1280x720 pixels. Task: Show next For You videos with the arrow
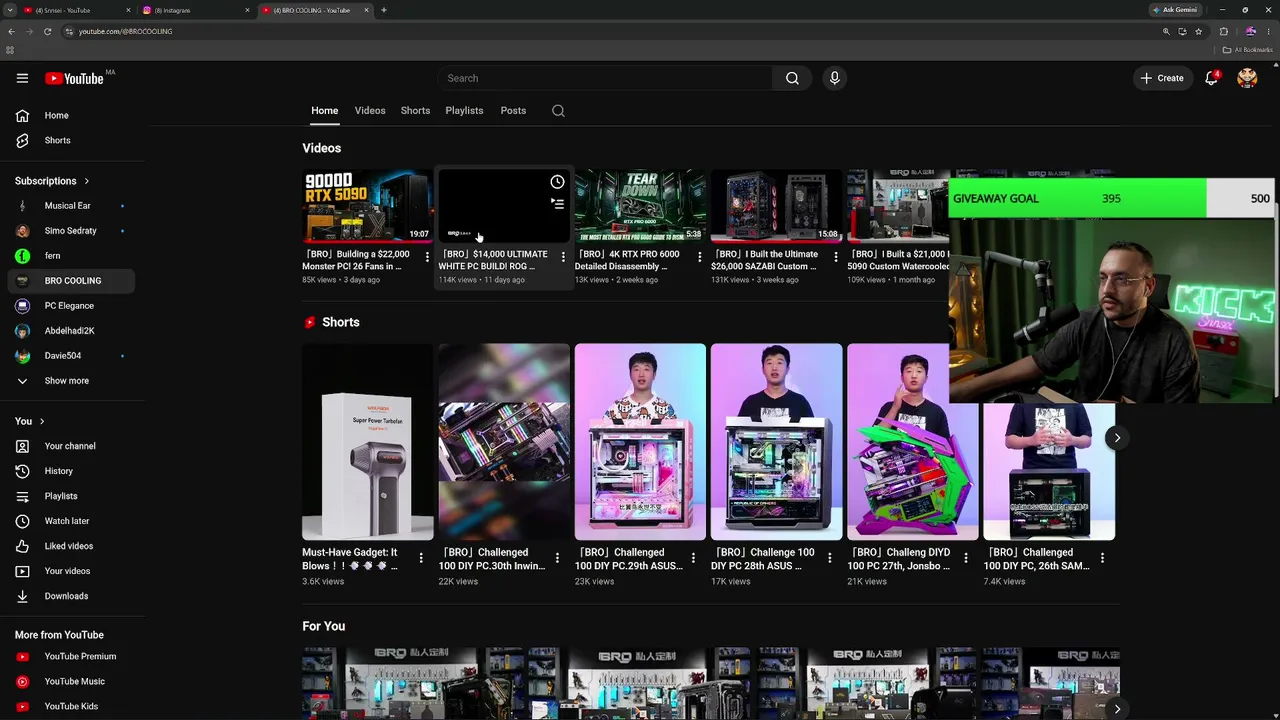(x=1117, y=709)
